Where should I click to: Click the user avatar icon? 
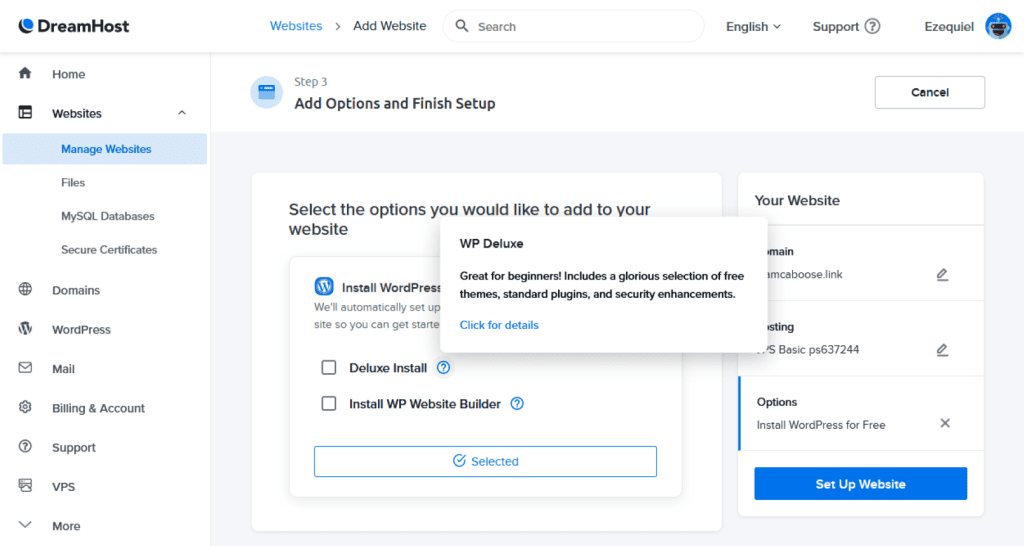coord(997,27)
